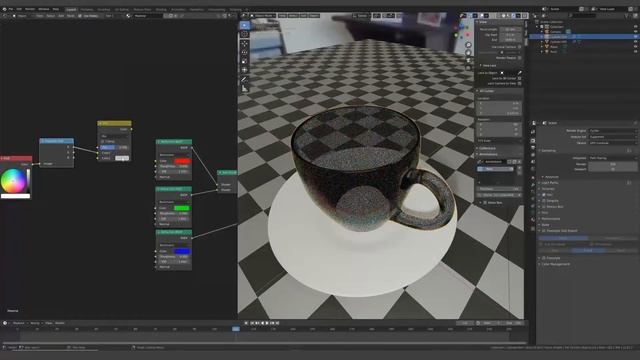The width and height of the screenshot is (640, 360).
Task: Open the Tool properties tab
Action: [x=533, y=131]
